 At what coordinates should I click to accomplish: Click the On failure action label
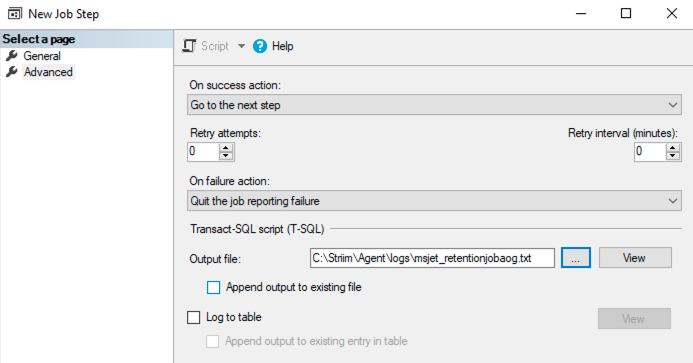[x=229, y=181]
